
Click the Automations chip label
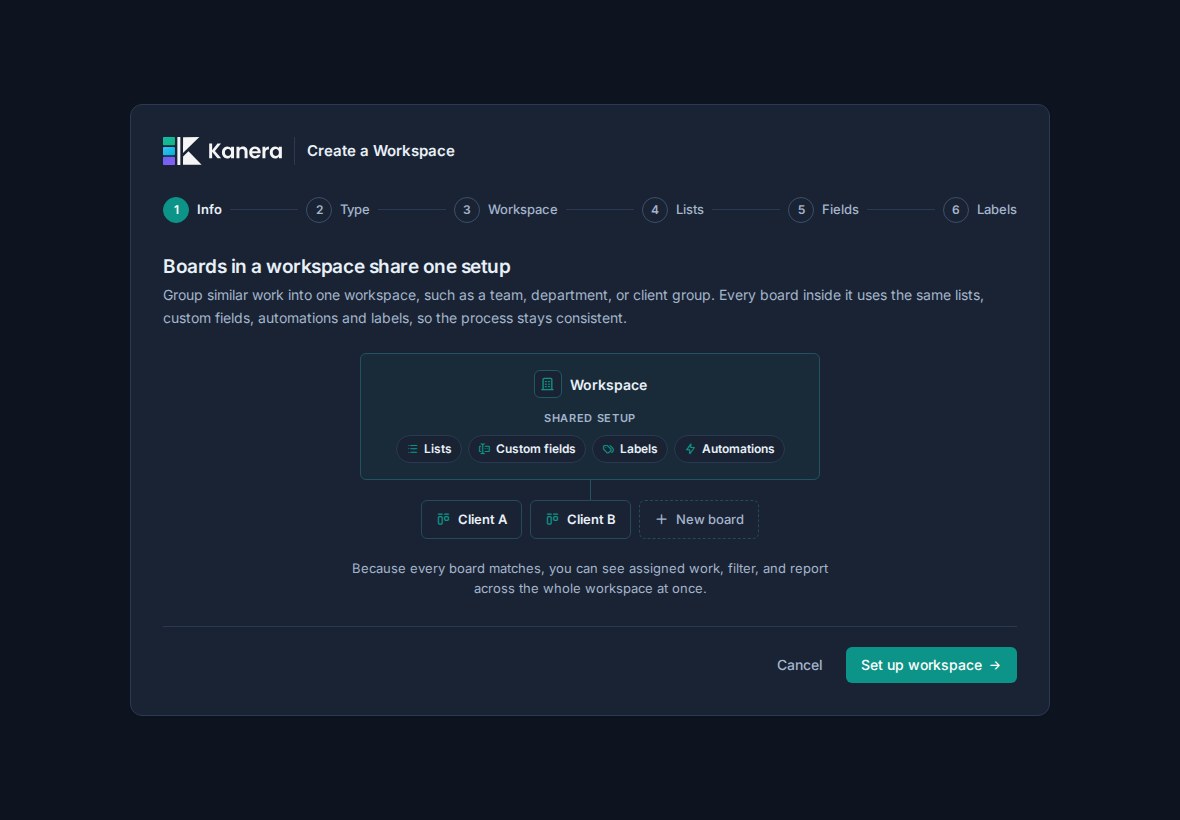[738, 449]
